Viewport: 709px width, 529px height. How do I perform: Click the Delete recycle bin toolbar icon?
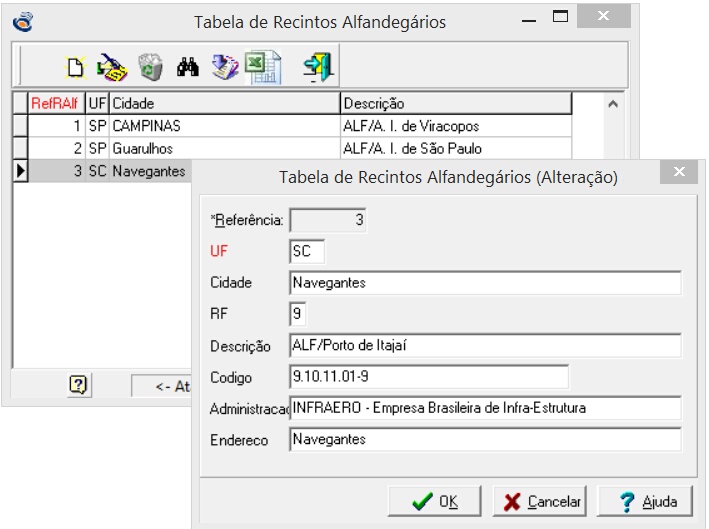coord(151,67)
